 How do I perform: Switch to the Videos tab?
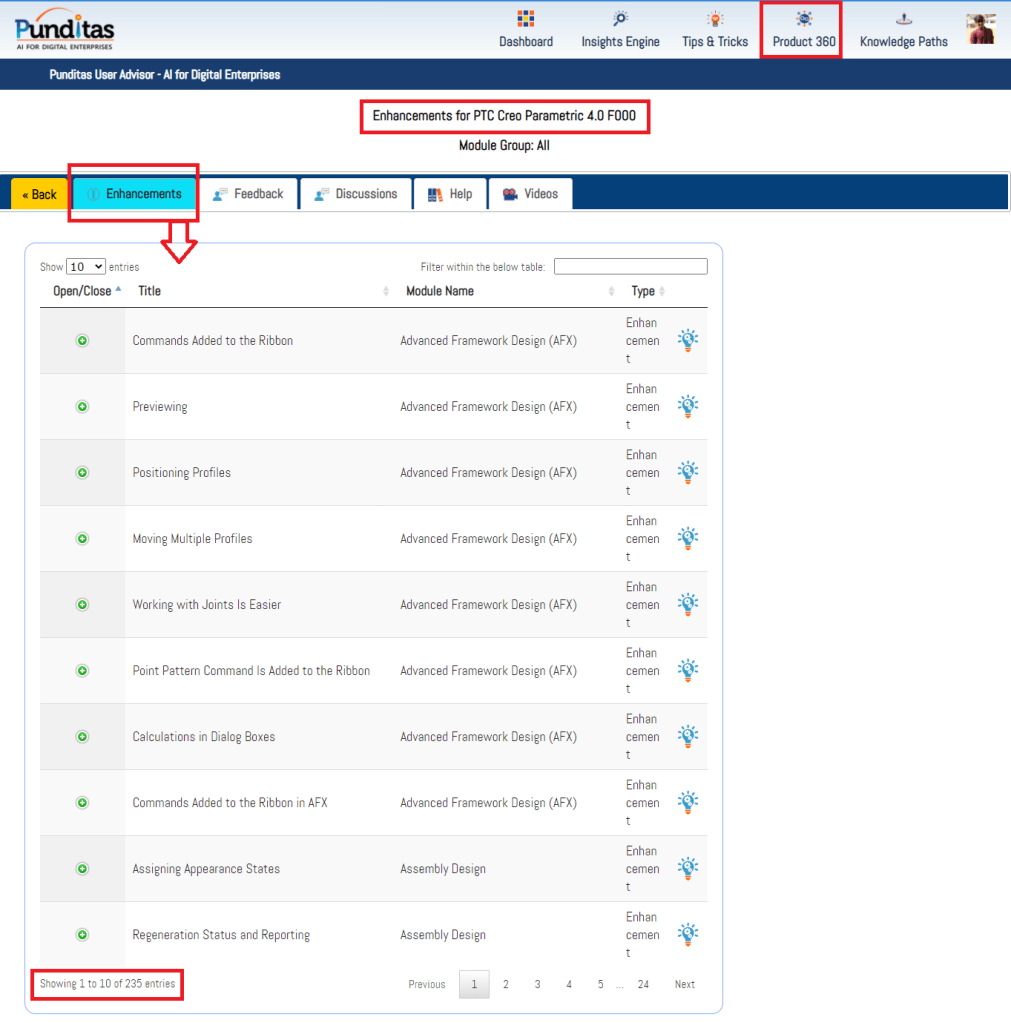point(530,194)
